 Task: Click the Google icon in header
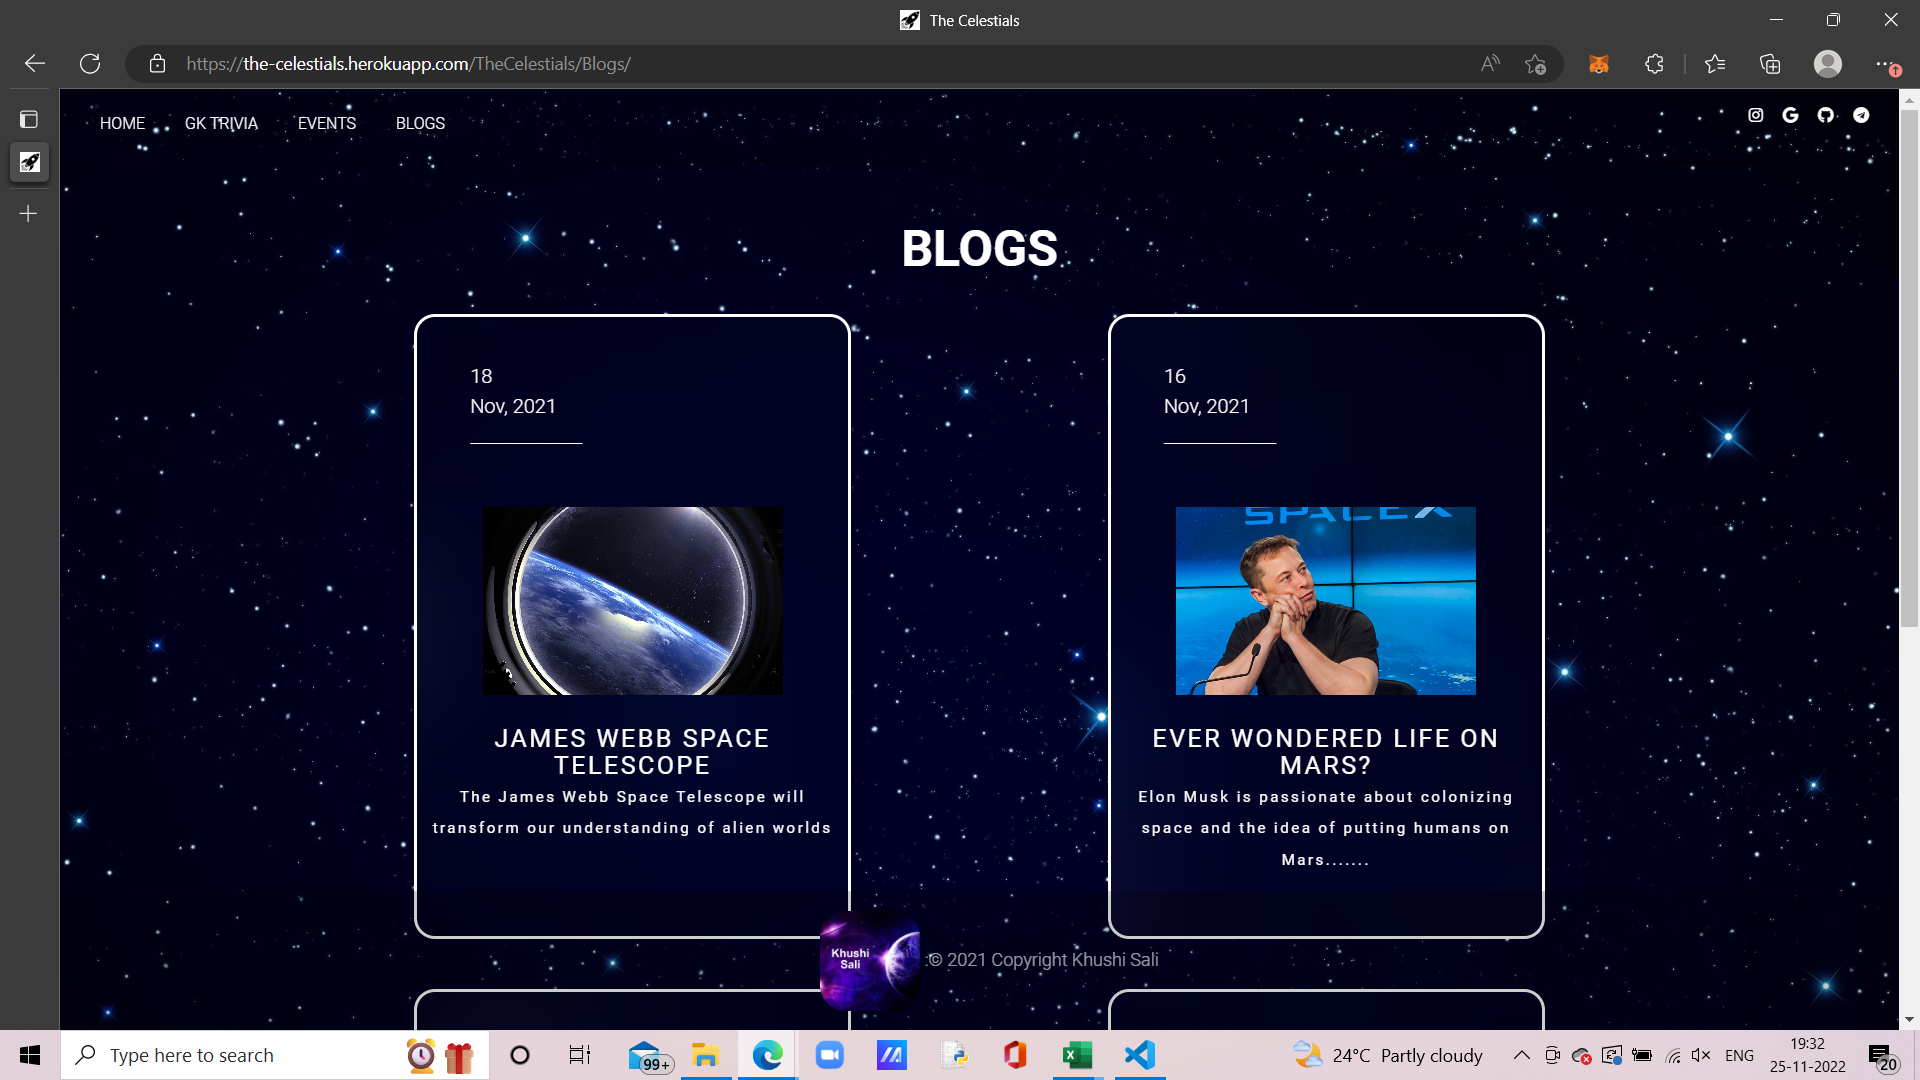point(1790,115)
